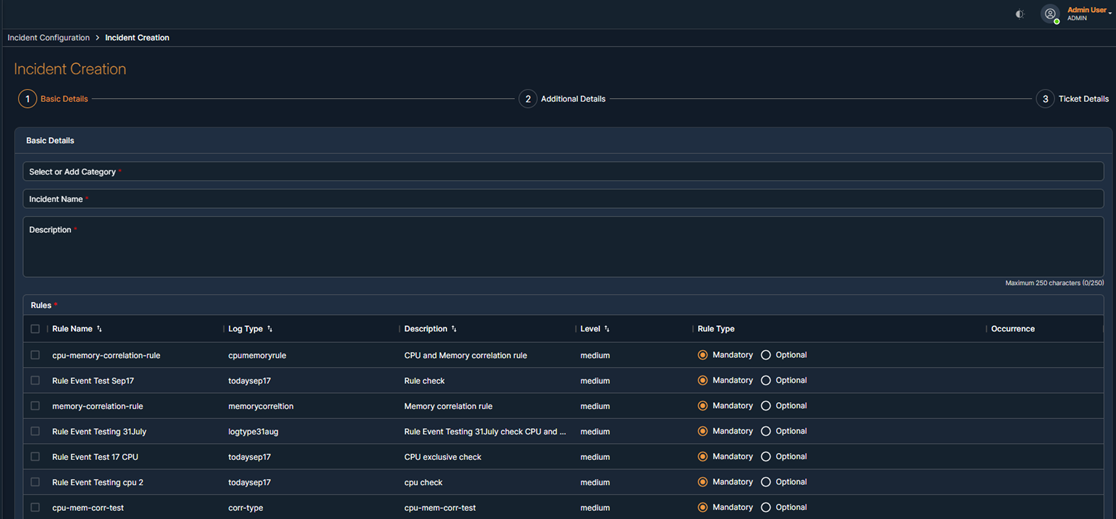
Task: Expand the Admin User account menu
Action: 1090,11
